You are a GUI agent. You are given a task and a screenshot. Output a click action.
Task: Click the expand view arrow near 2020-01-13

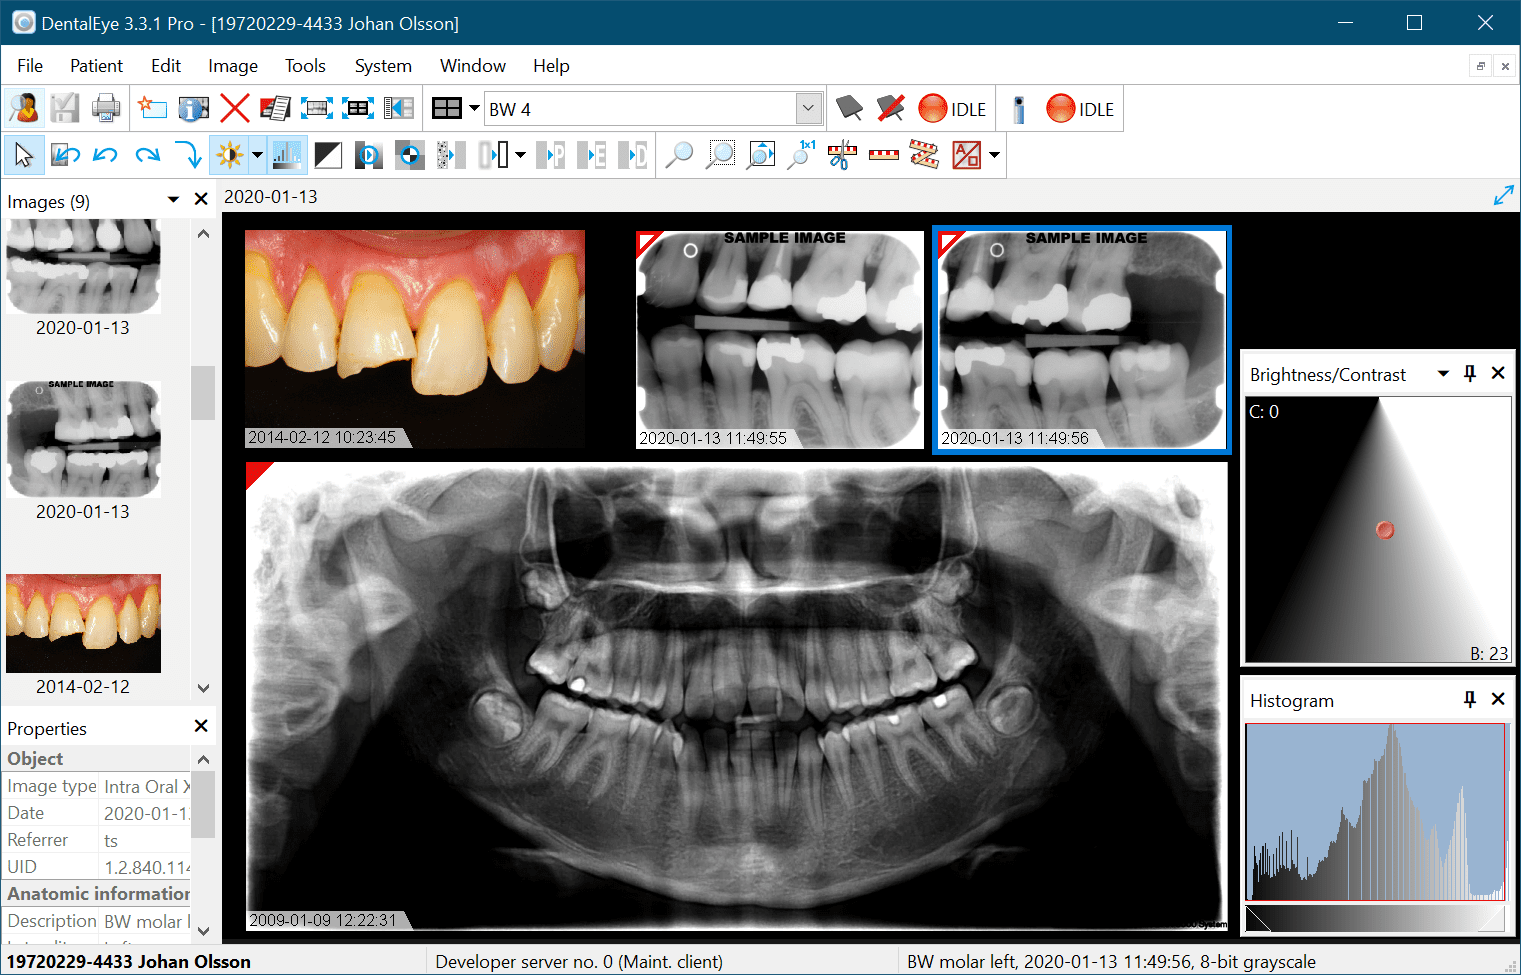pyautogui.click(x=1504, y=195)
